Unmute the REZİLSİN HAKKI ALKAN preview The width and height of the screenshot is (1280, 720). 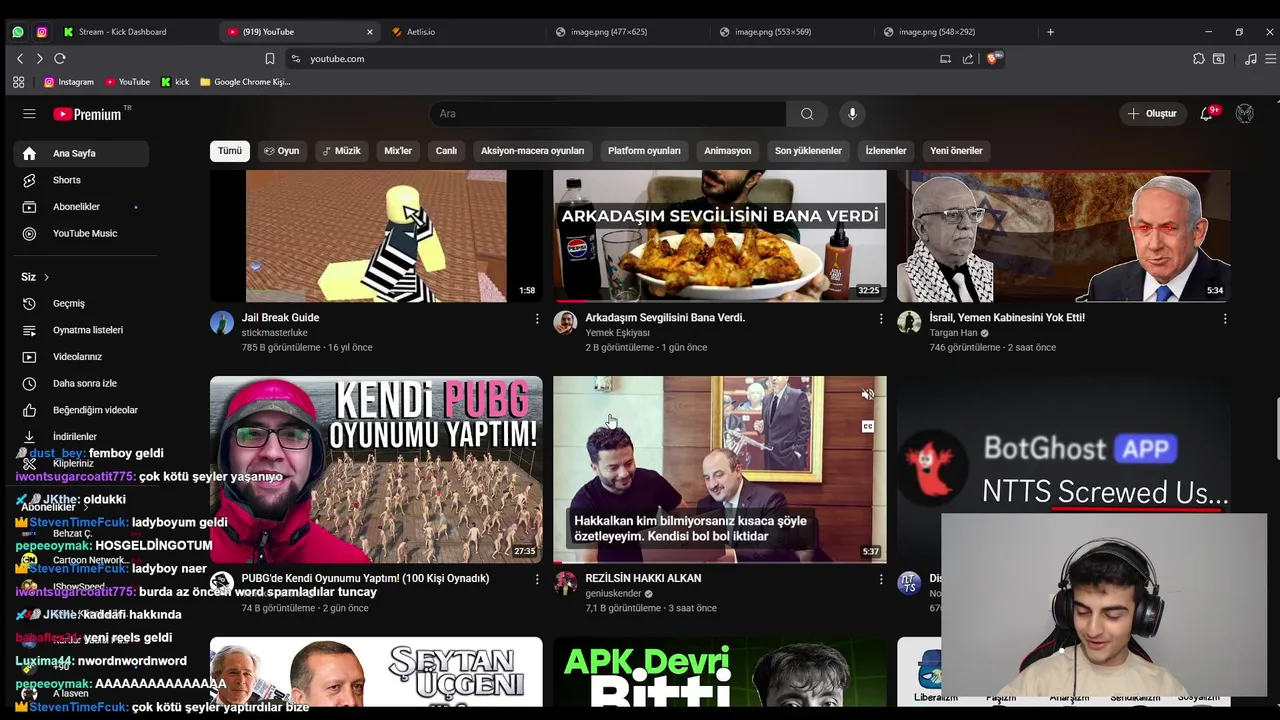click(x=868, y=395)
